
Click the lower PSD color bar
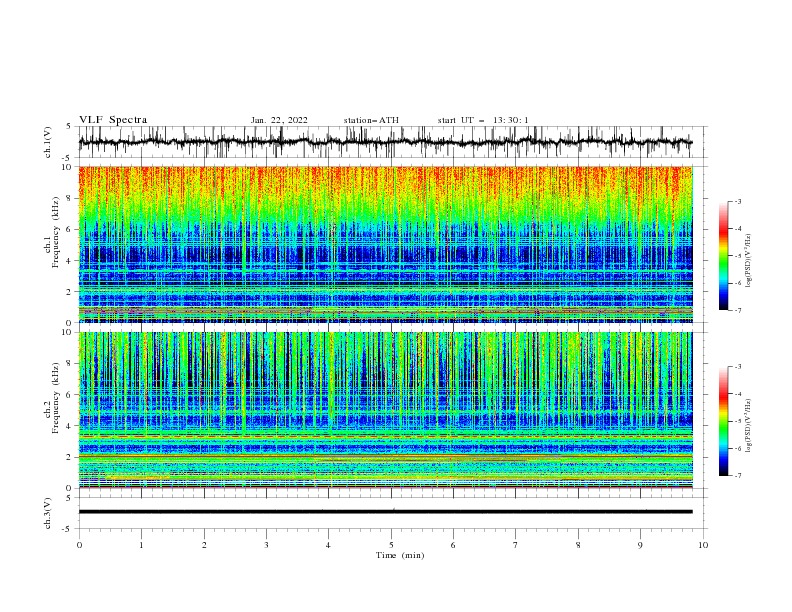[724, 421]
